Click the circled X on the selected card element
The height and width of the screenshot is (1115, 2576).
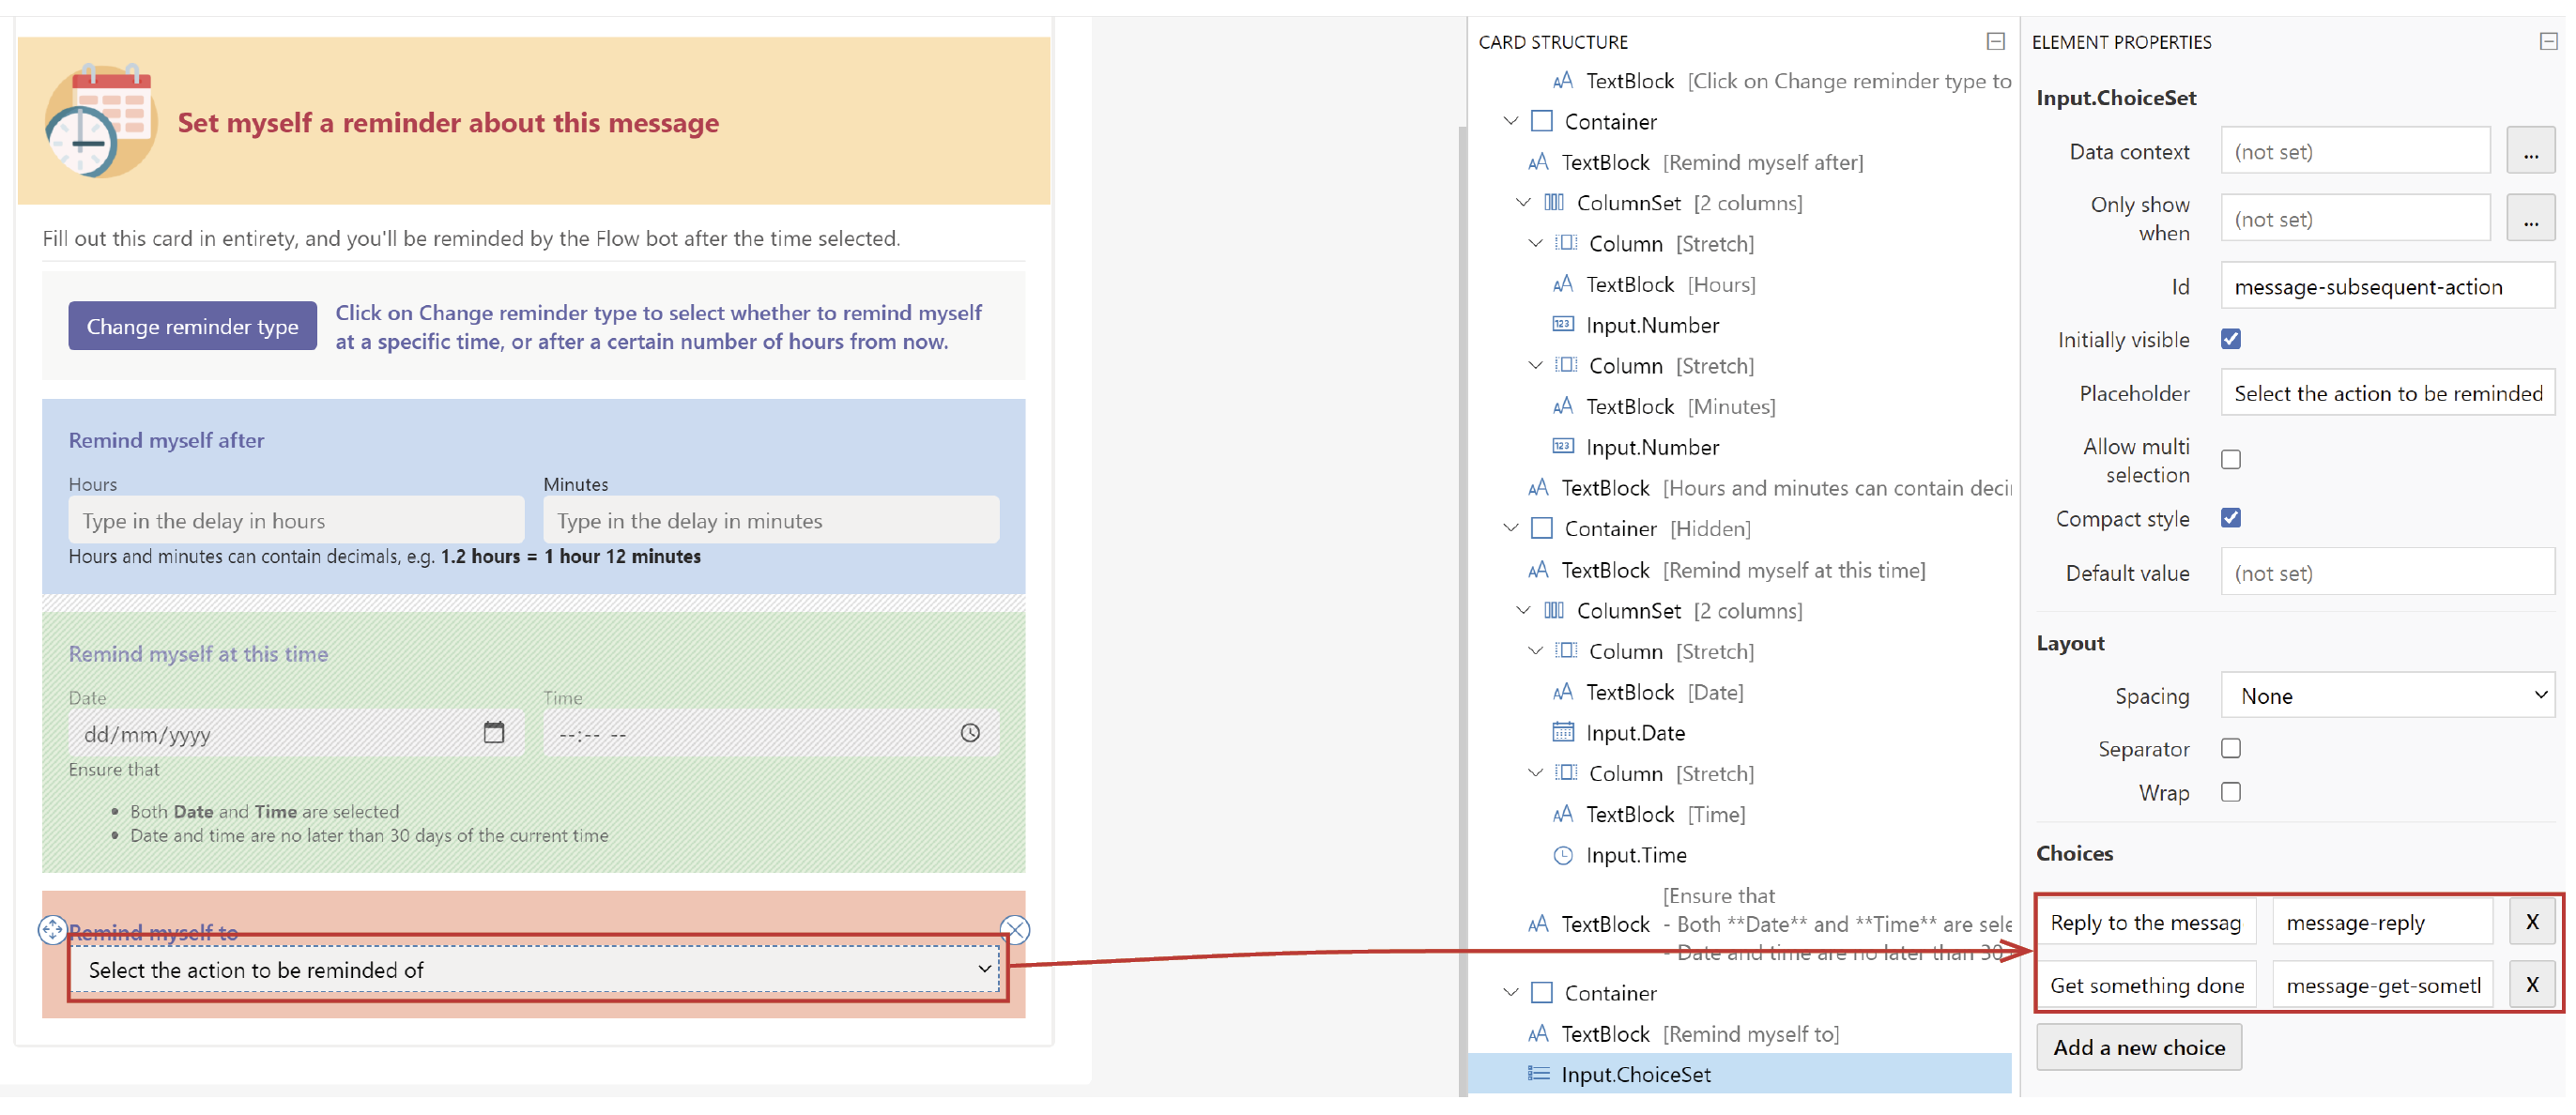click(1014, 929)
